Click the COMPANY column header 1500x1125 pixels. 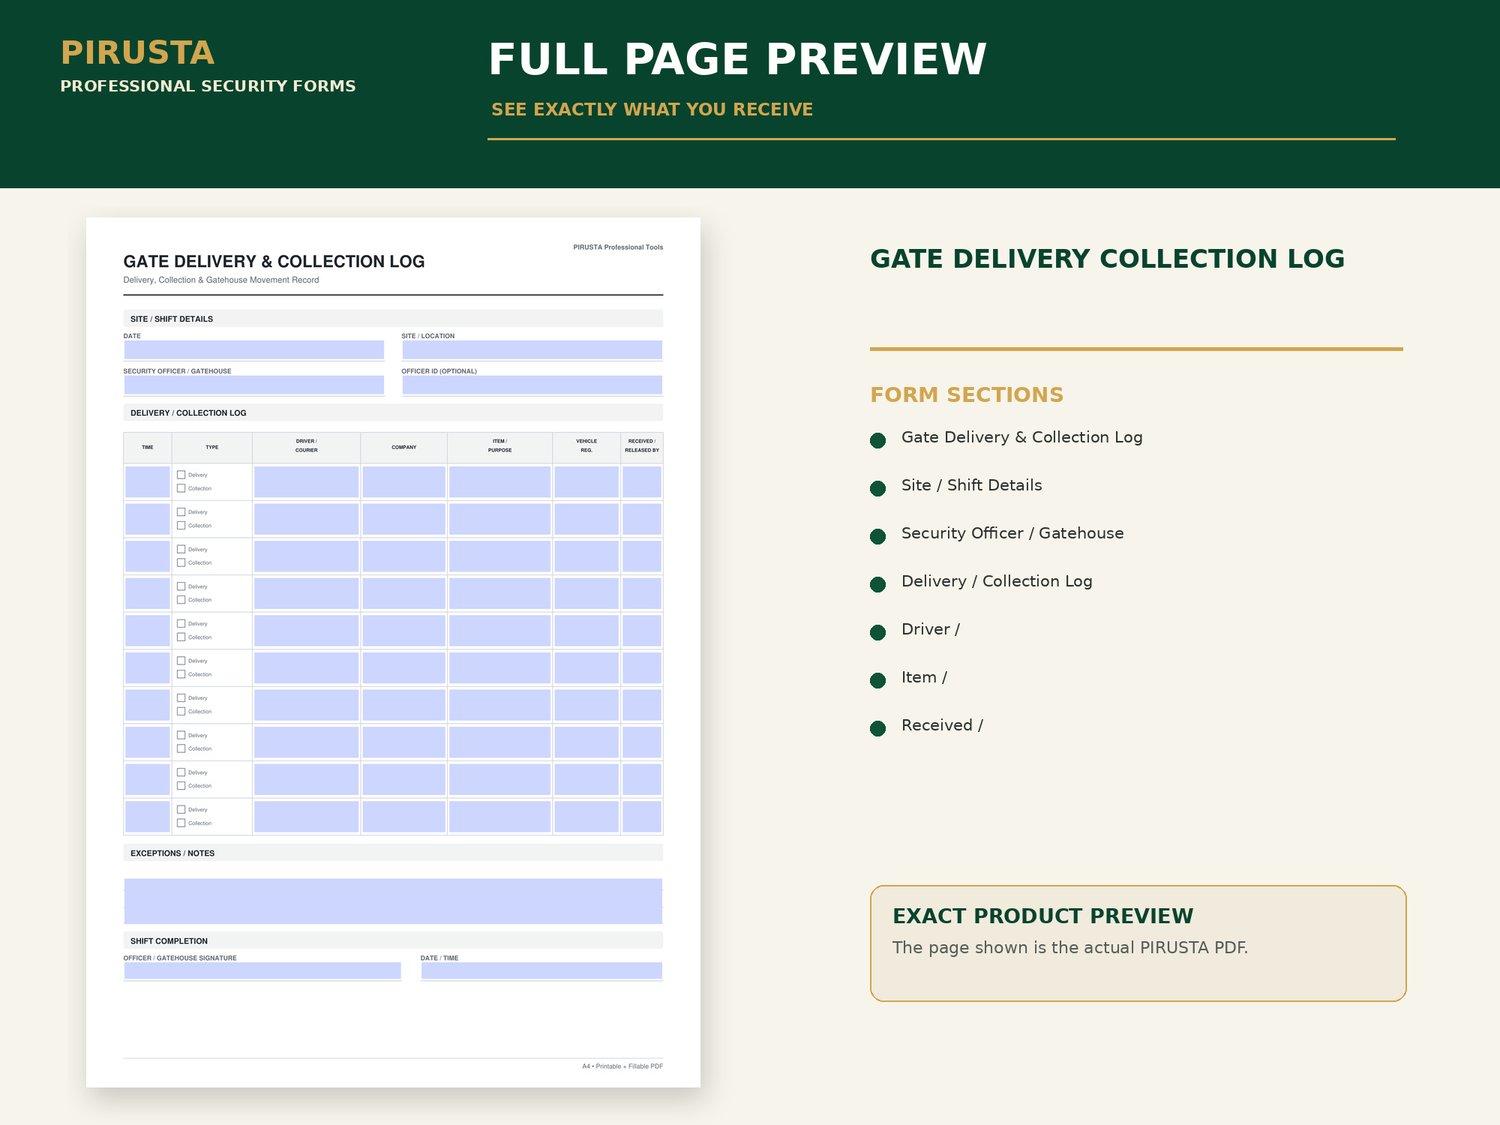(x=404, y=447)
